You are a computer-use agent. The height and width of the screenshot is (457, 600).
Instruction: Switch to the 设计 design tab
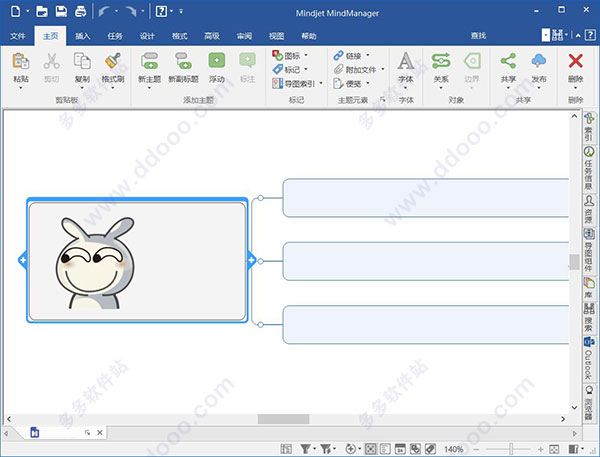(x=147, y=36)
